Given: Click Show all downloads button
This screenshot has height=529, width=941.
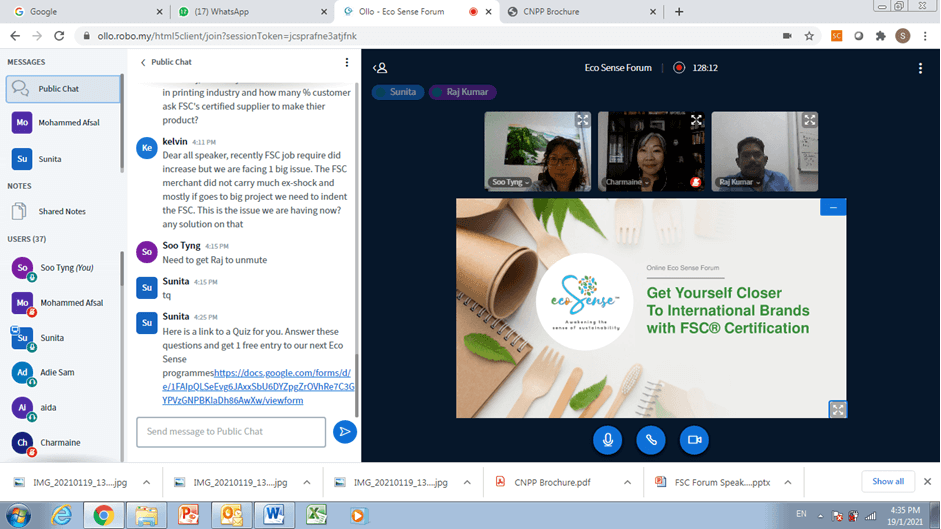Looking at the screenshot, I should (x=887, y=481).
